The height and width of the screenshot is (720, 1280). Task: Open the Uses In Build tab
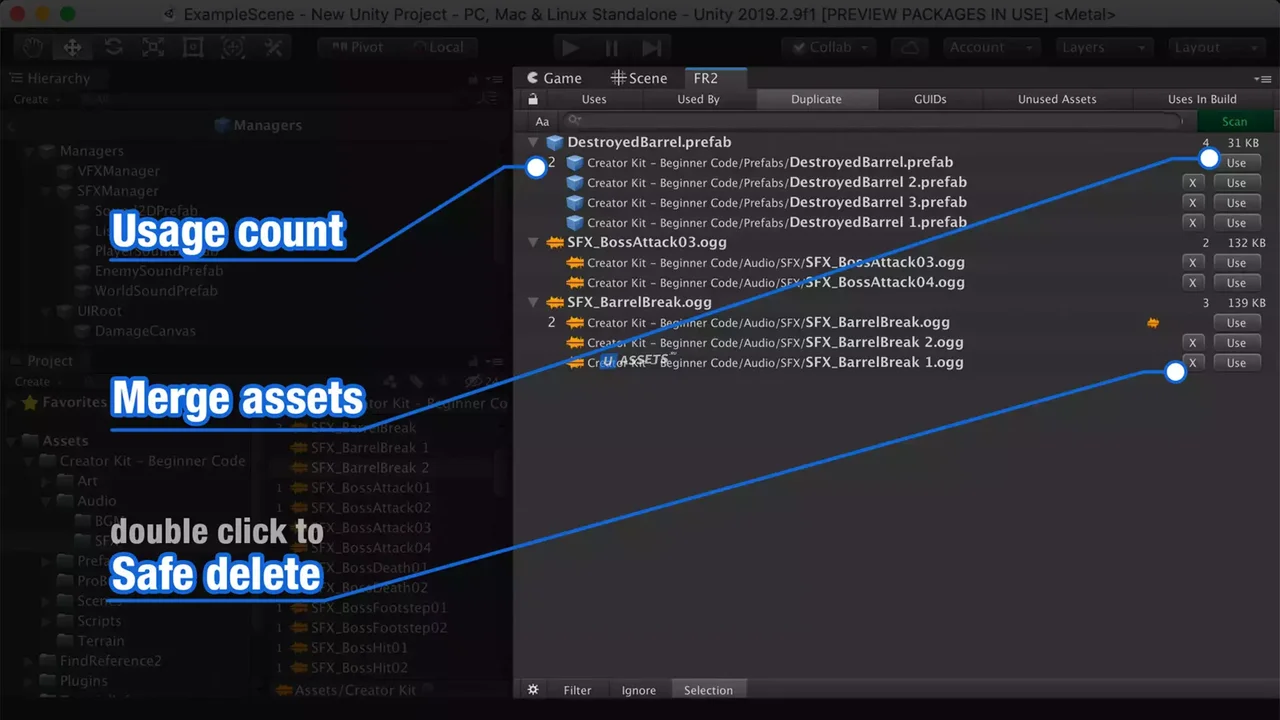coord(1202,99)
